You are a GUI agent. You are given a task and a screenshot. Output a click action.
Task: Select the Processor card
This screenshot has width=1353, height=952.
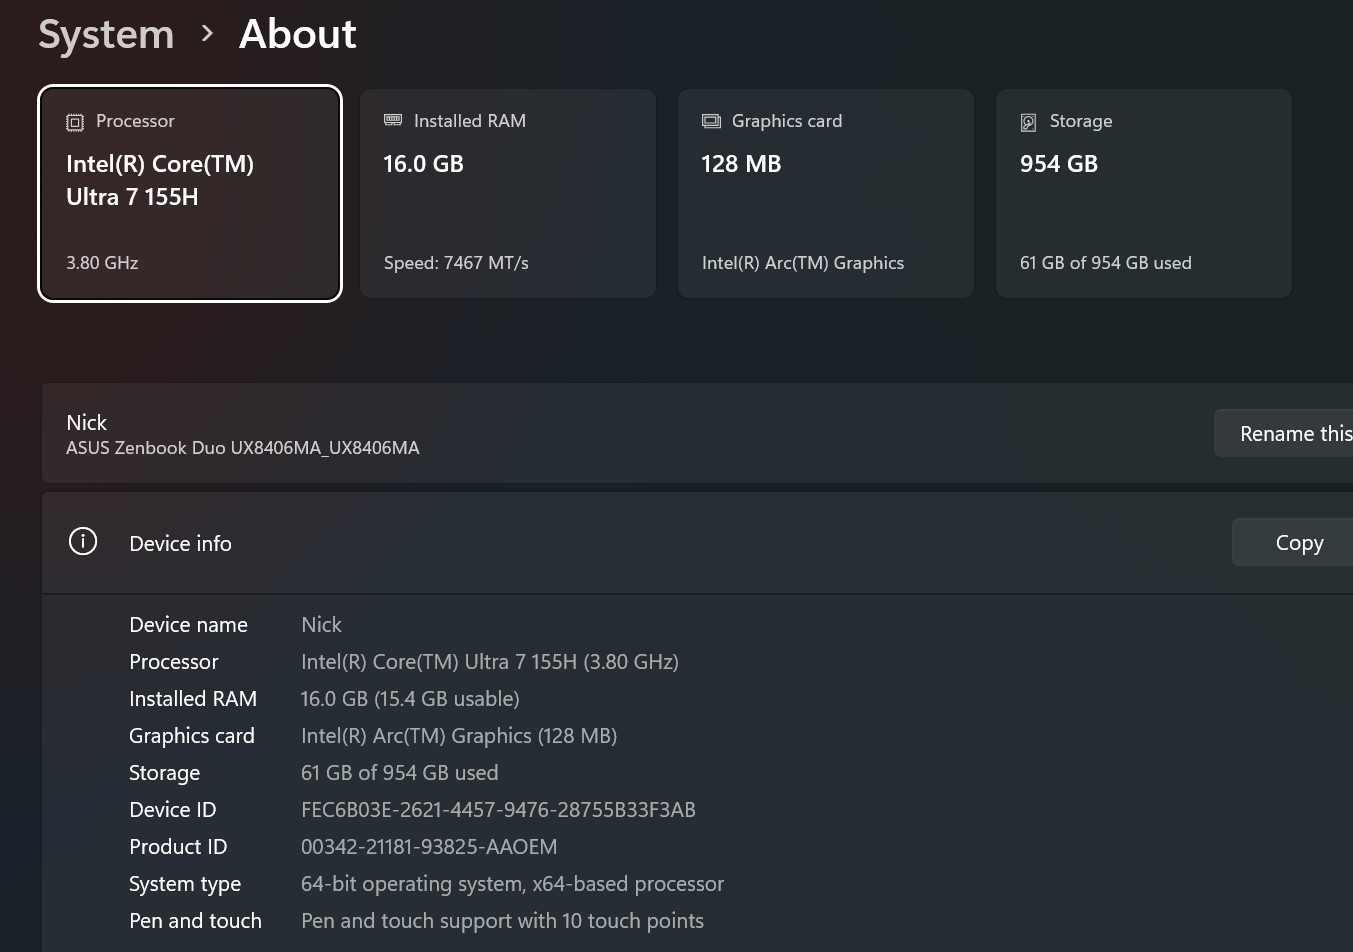[x=190, y=193]
